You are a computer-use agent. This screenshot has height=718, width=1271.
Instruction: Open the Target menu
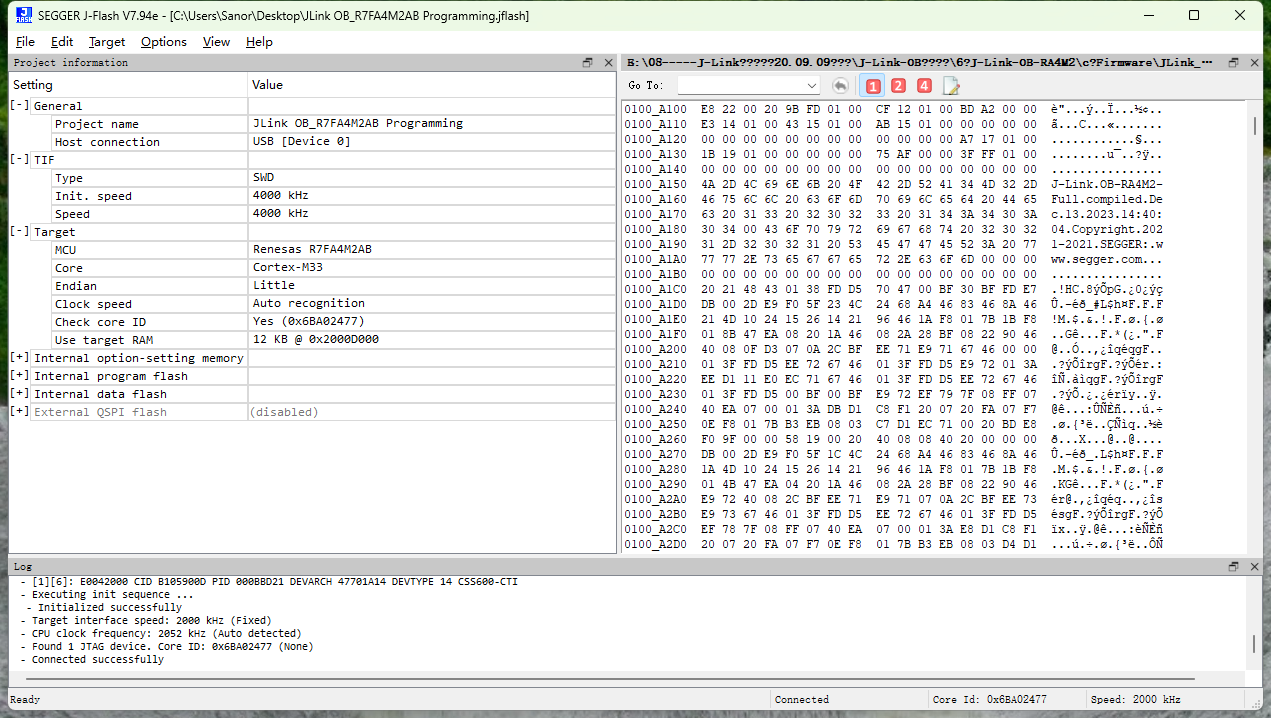(107, 42)
